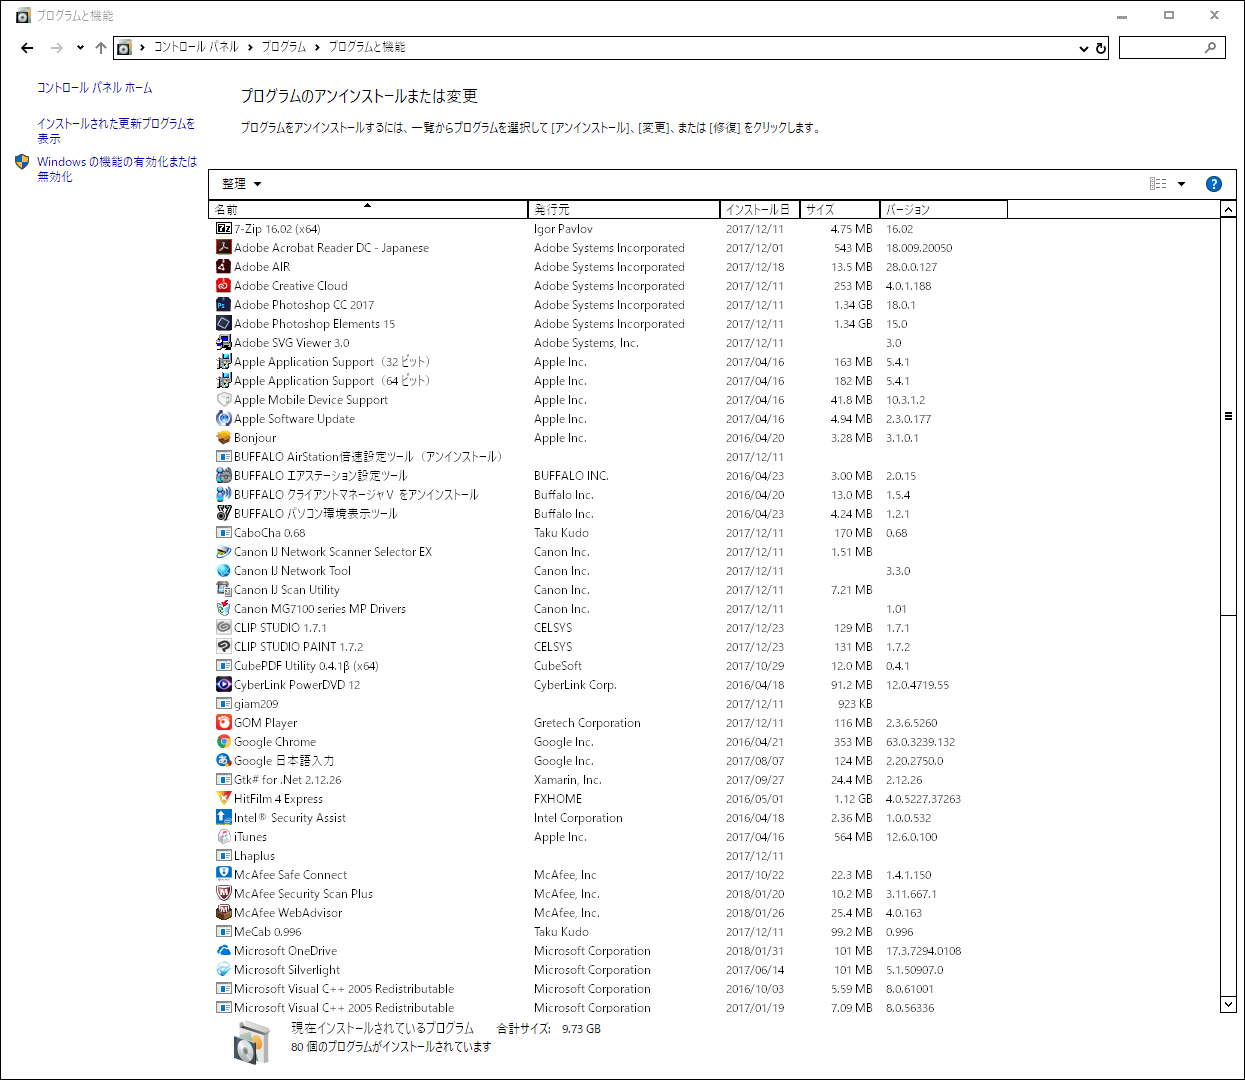Select the Adobe Photoshop Elements 15 icon
Screen dimensions: 1245x1080
(224, 324)
